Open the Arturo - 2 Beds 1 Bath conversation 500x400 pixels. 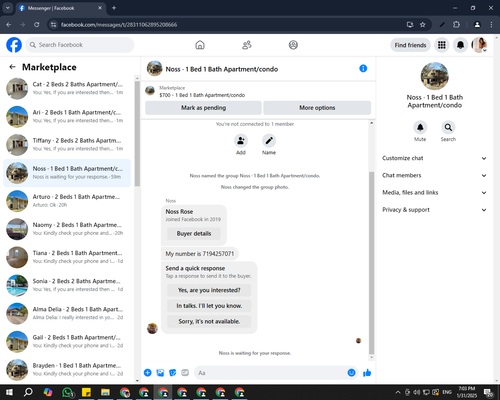point(67,201)
